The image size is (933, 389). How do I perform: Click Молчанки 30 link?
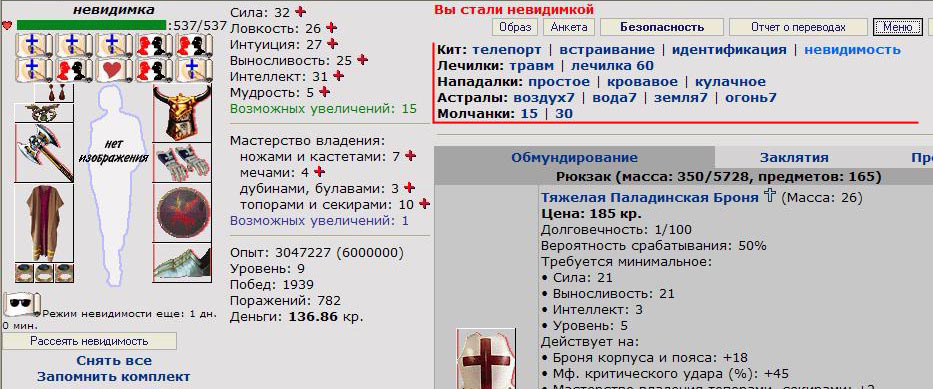(x=563, y=114)
